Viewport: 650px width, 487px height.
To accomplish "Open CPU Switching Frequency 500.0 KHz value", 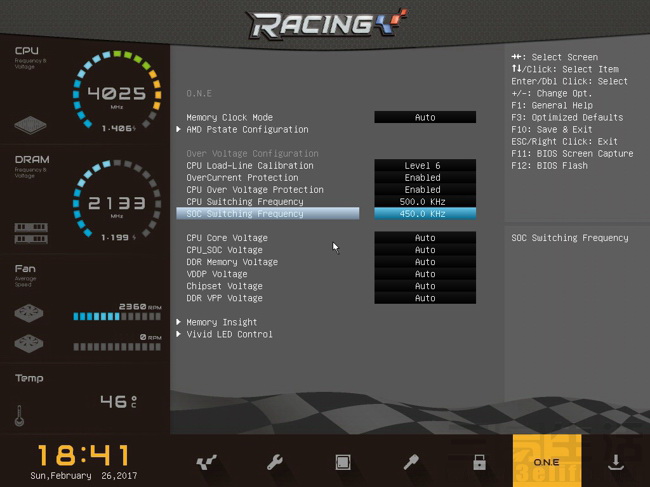I will [x=425, y=201].
